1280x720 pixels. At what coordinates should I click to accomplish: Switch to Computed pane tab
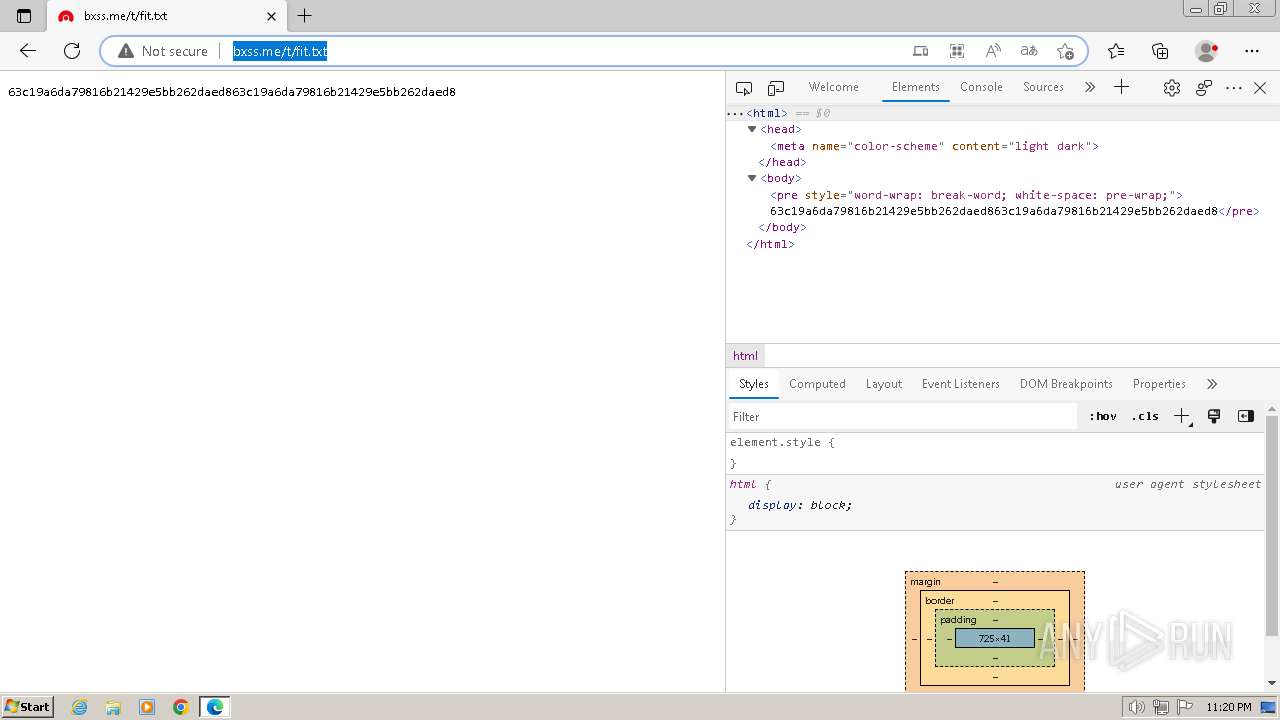pos(817,384)
